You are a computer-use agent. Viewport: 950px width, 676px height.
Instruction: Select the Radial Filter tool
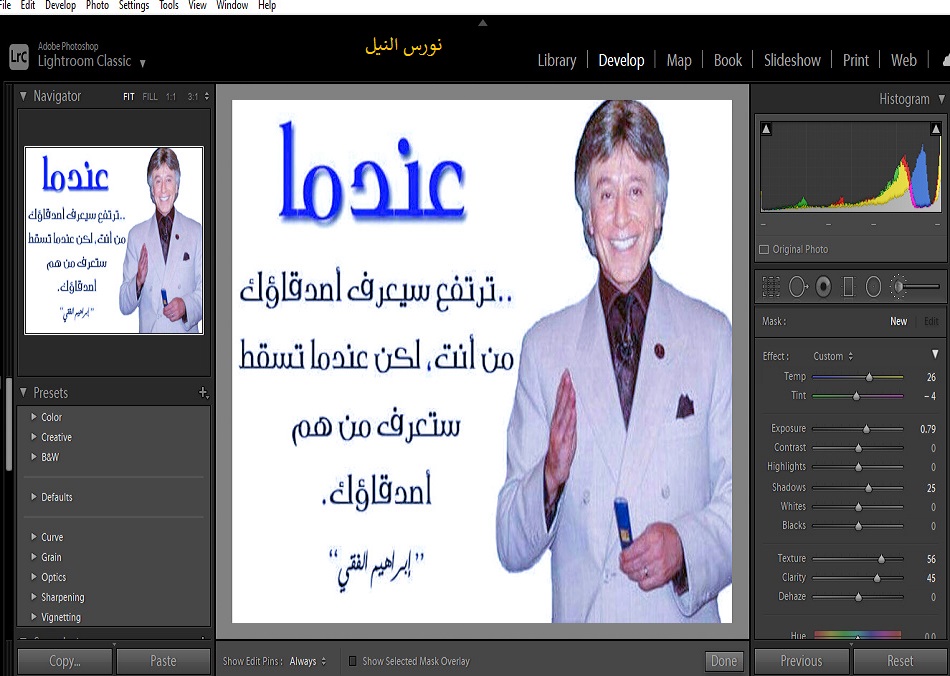pyautogui.click(x=873, y=287)
